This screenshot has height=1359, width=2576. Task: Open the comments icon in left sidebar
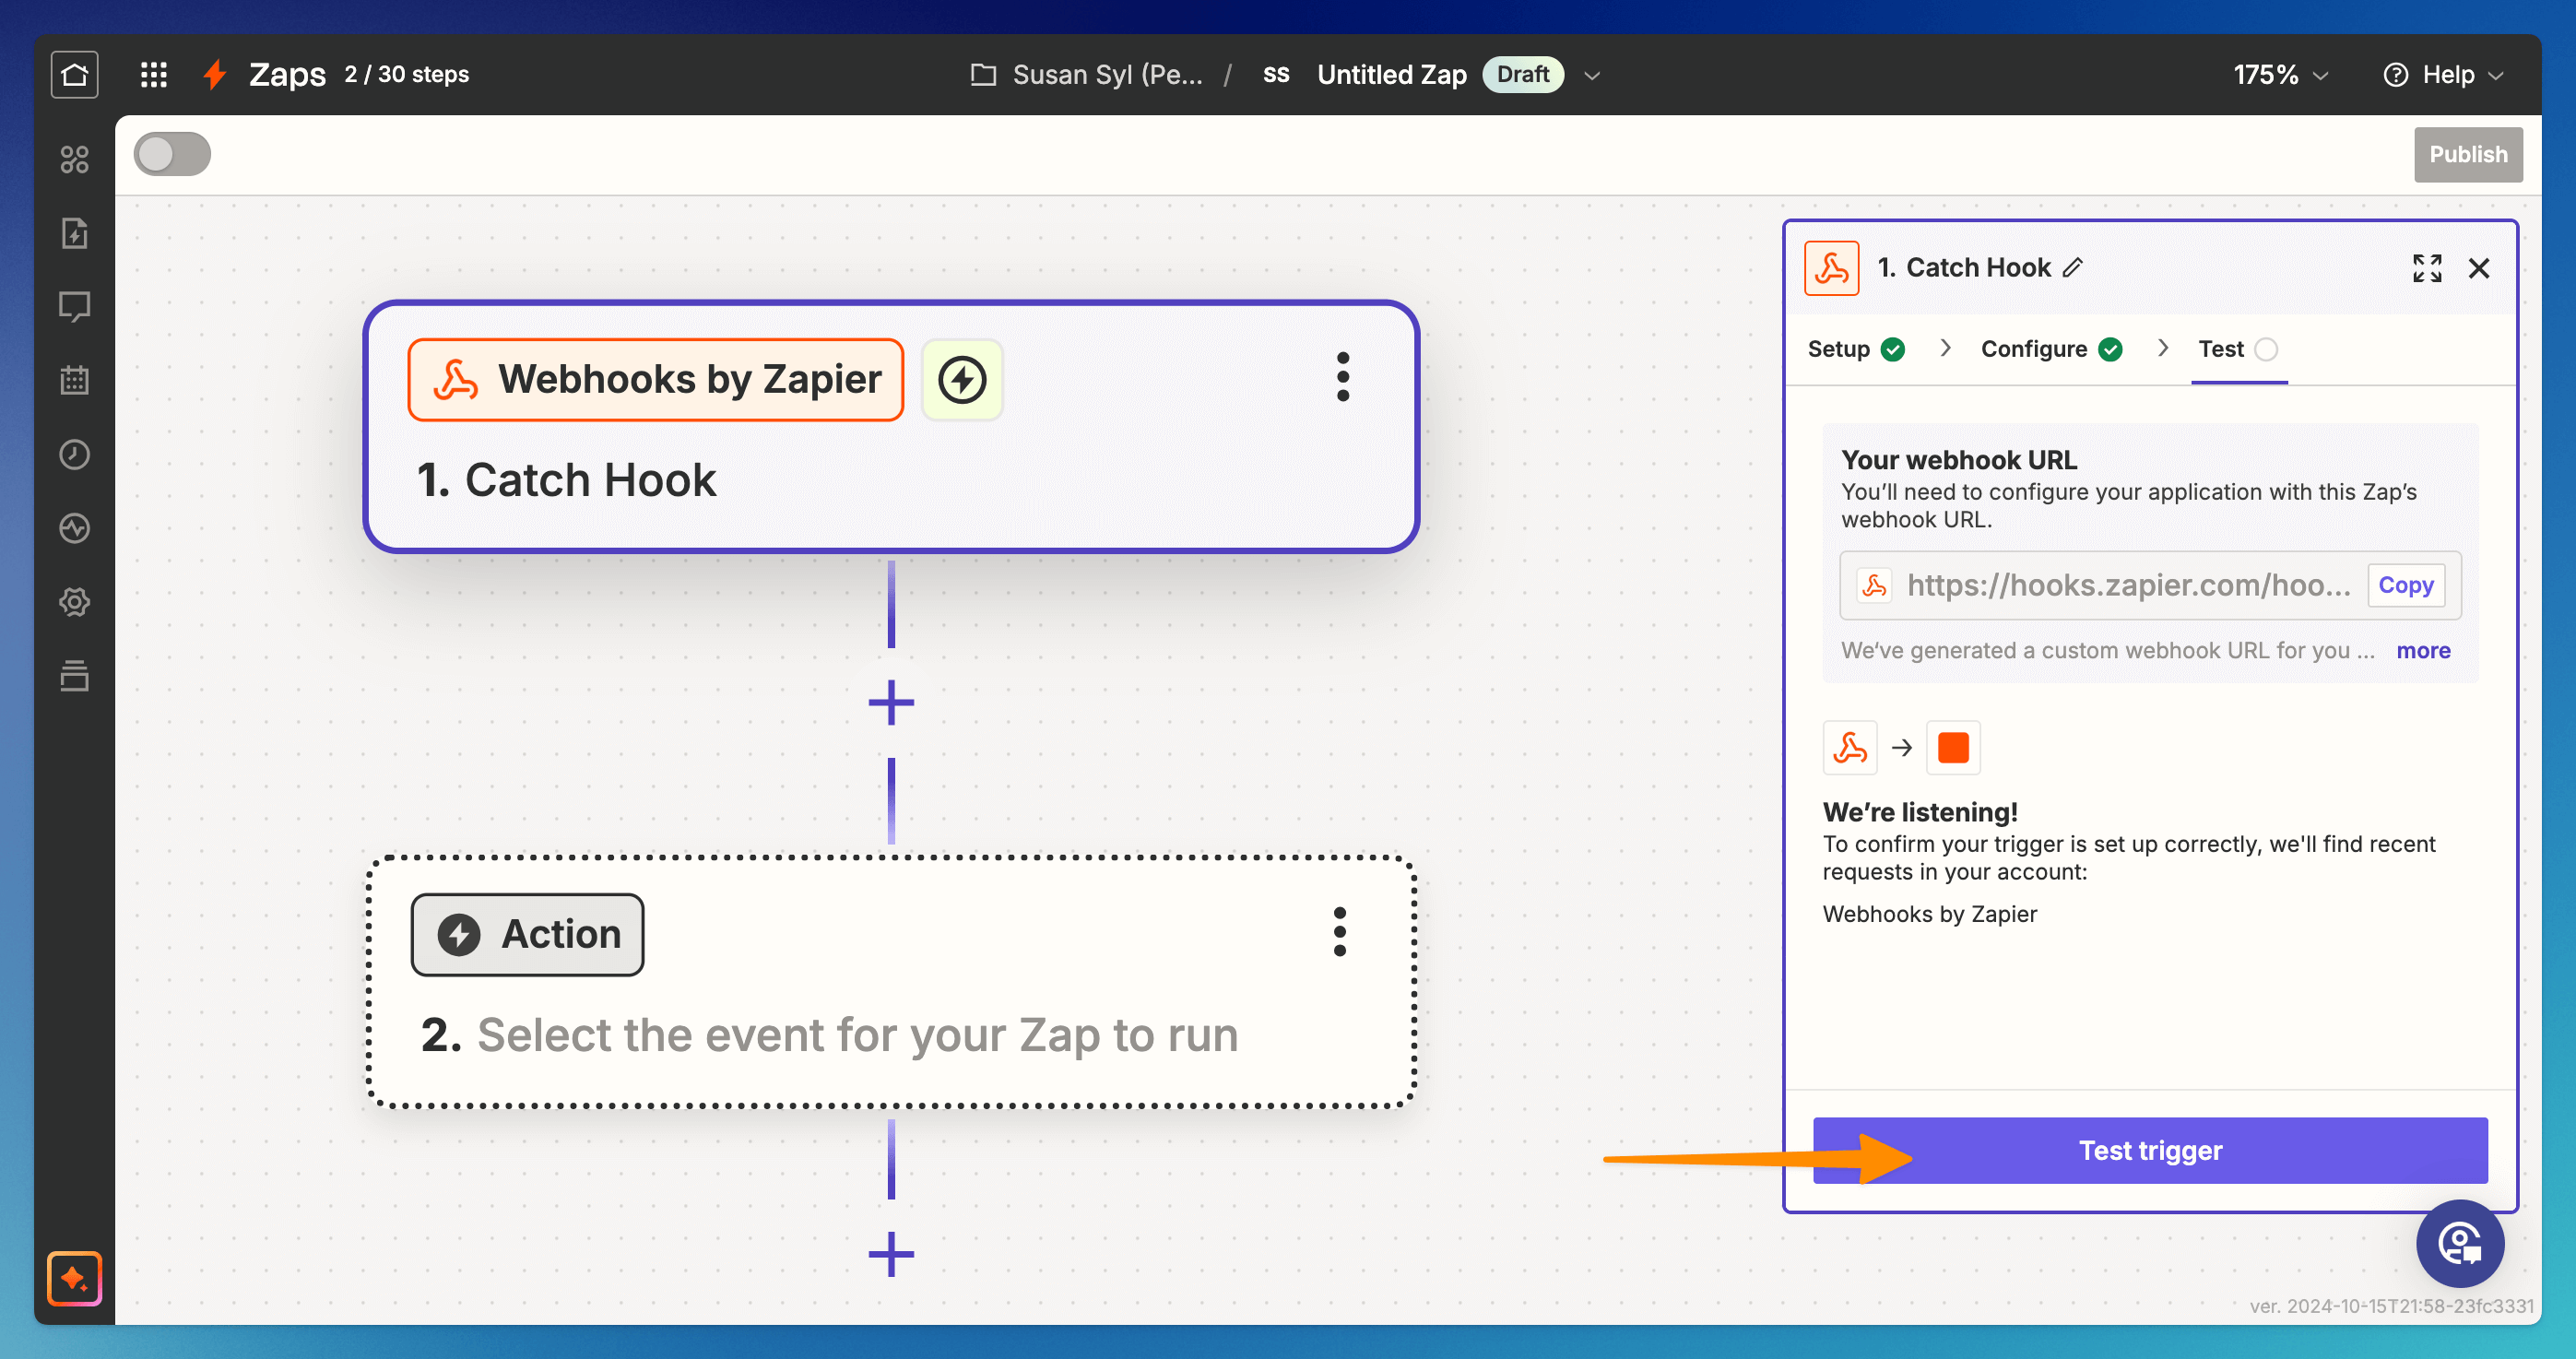click(75, 306)
